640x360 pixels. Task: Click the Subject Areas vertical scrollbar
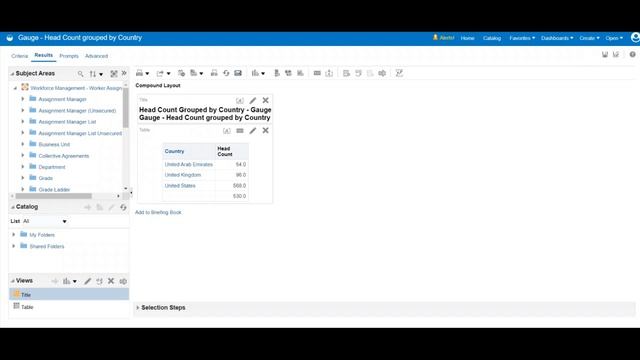(126, 108)
